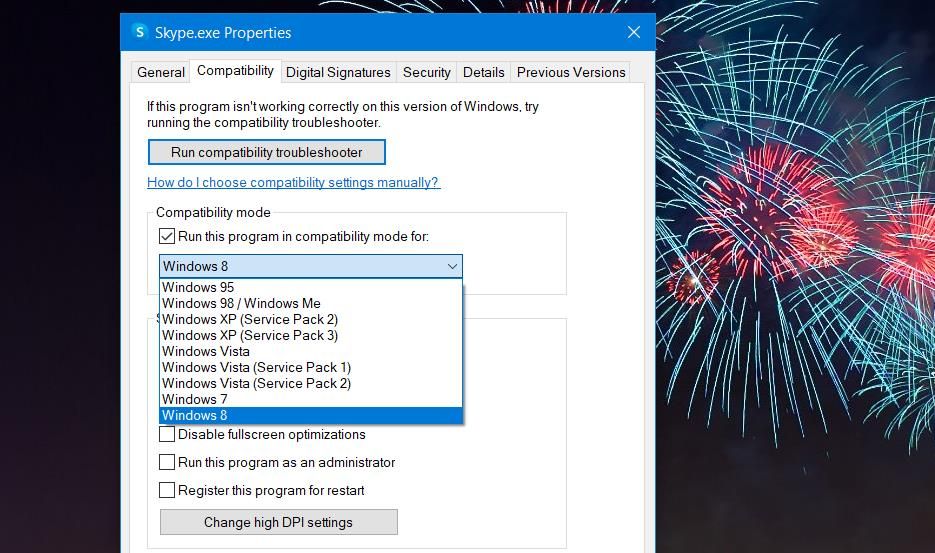Enable Disable fullscreen optimizations checkbox
Viewport: 935px width, 553px height.
(167, 434)
